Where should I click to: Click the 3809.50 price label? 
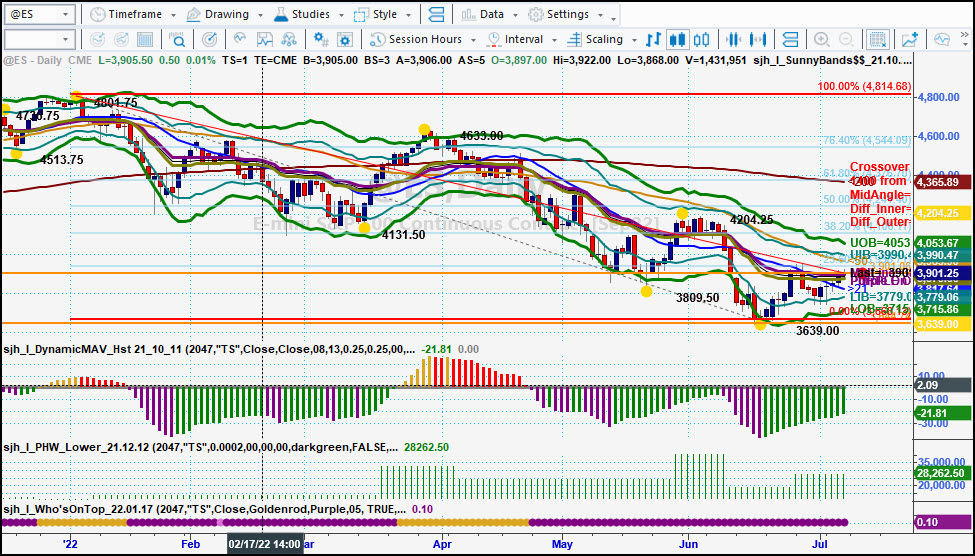[x=698, y=298]
